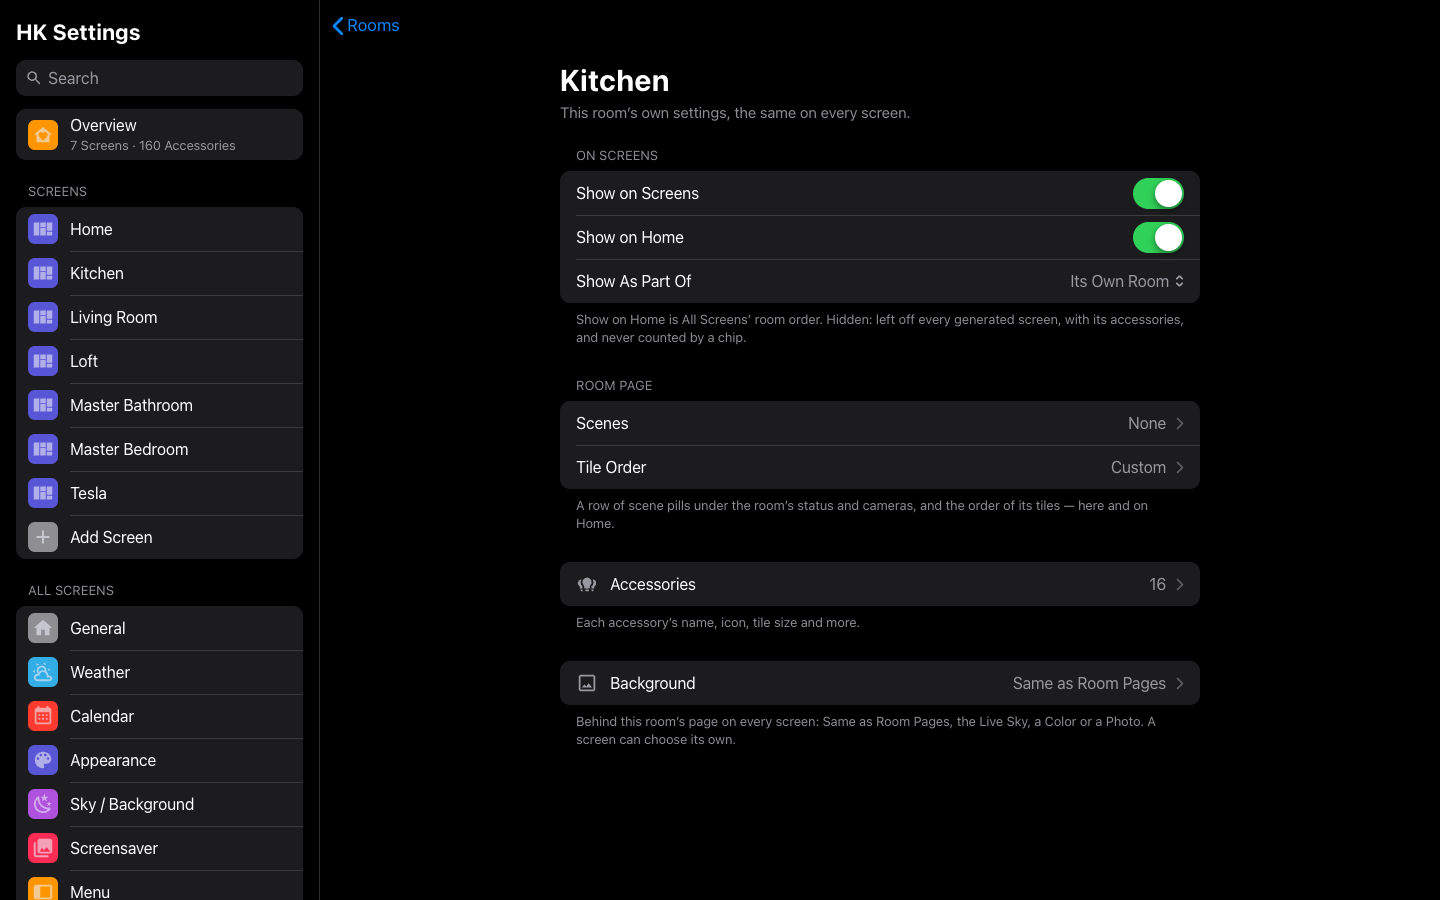This screenshot has width=1440, height=900.
Task: Click the search magnifier icon
Action: pos(34,78)
